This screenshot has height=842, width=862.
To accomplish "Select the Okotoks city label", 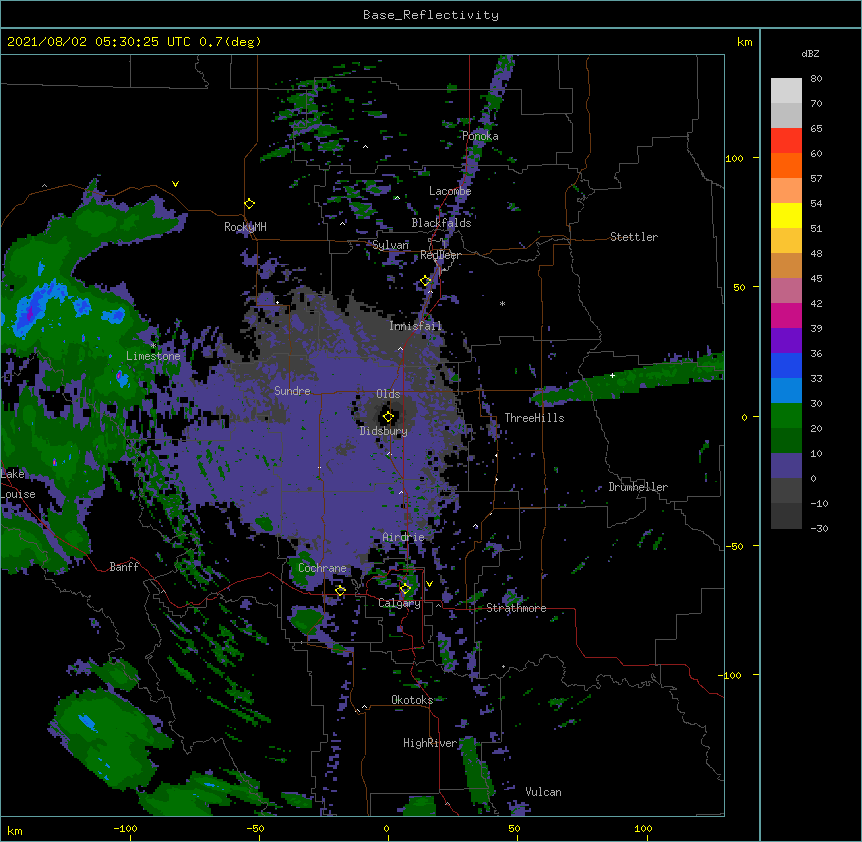I will (x=412, y=700).
